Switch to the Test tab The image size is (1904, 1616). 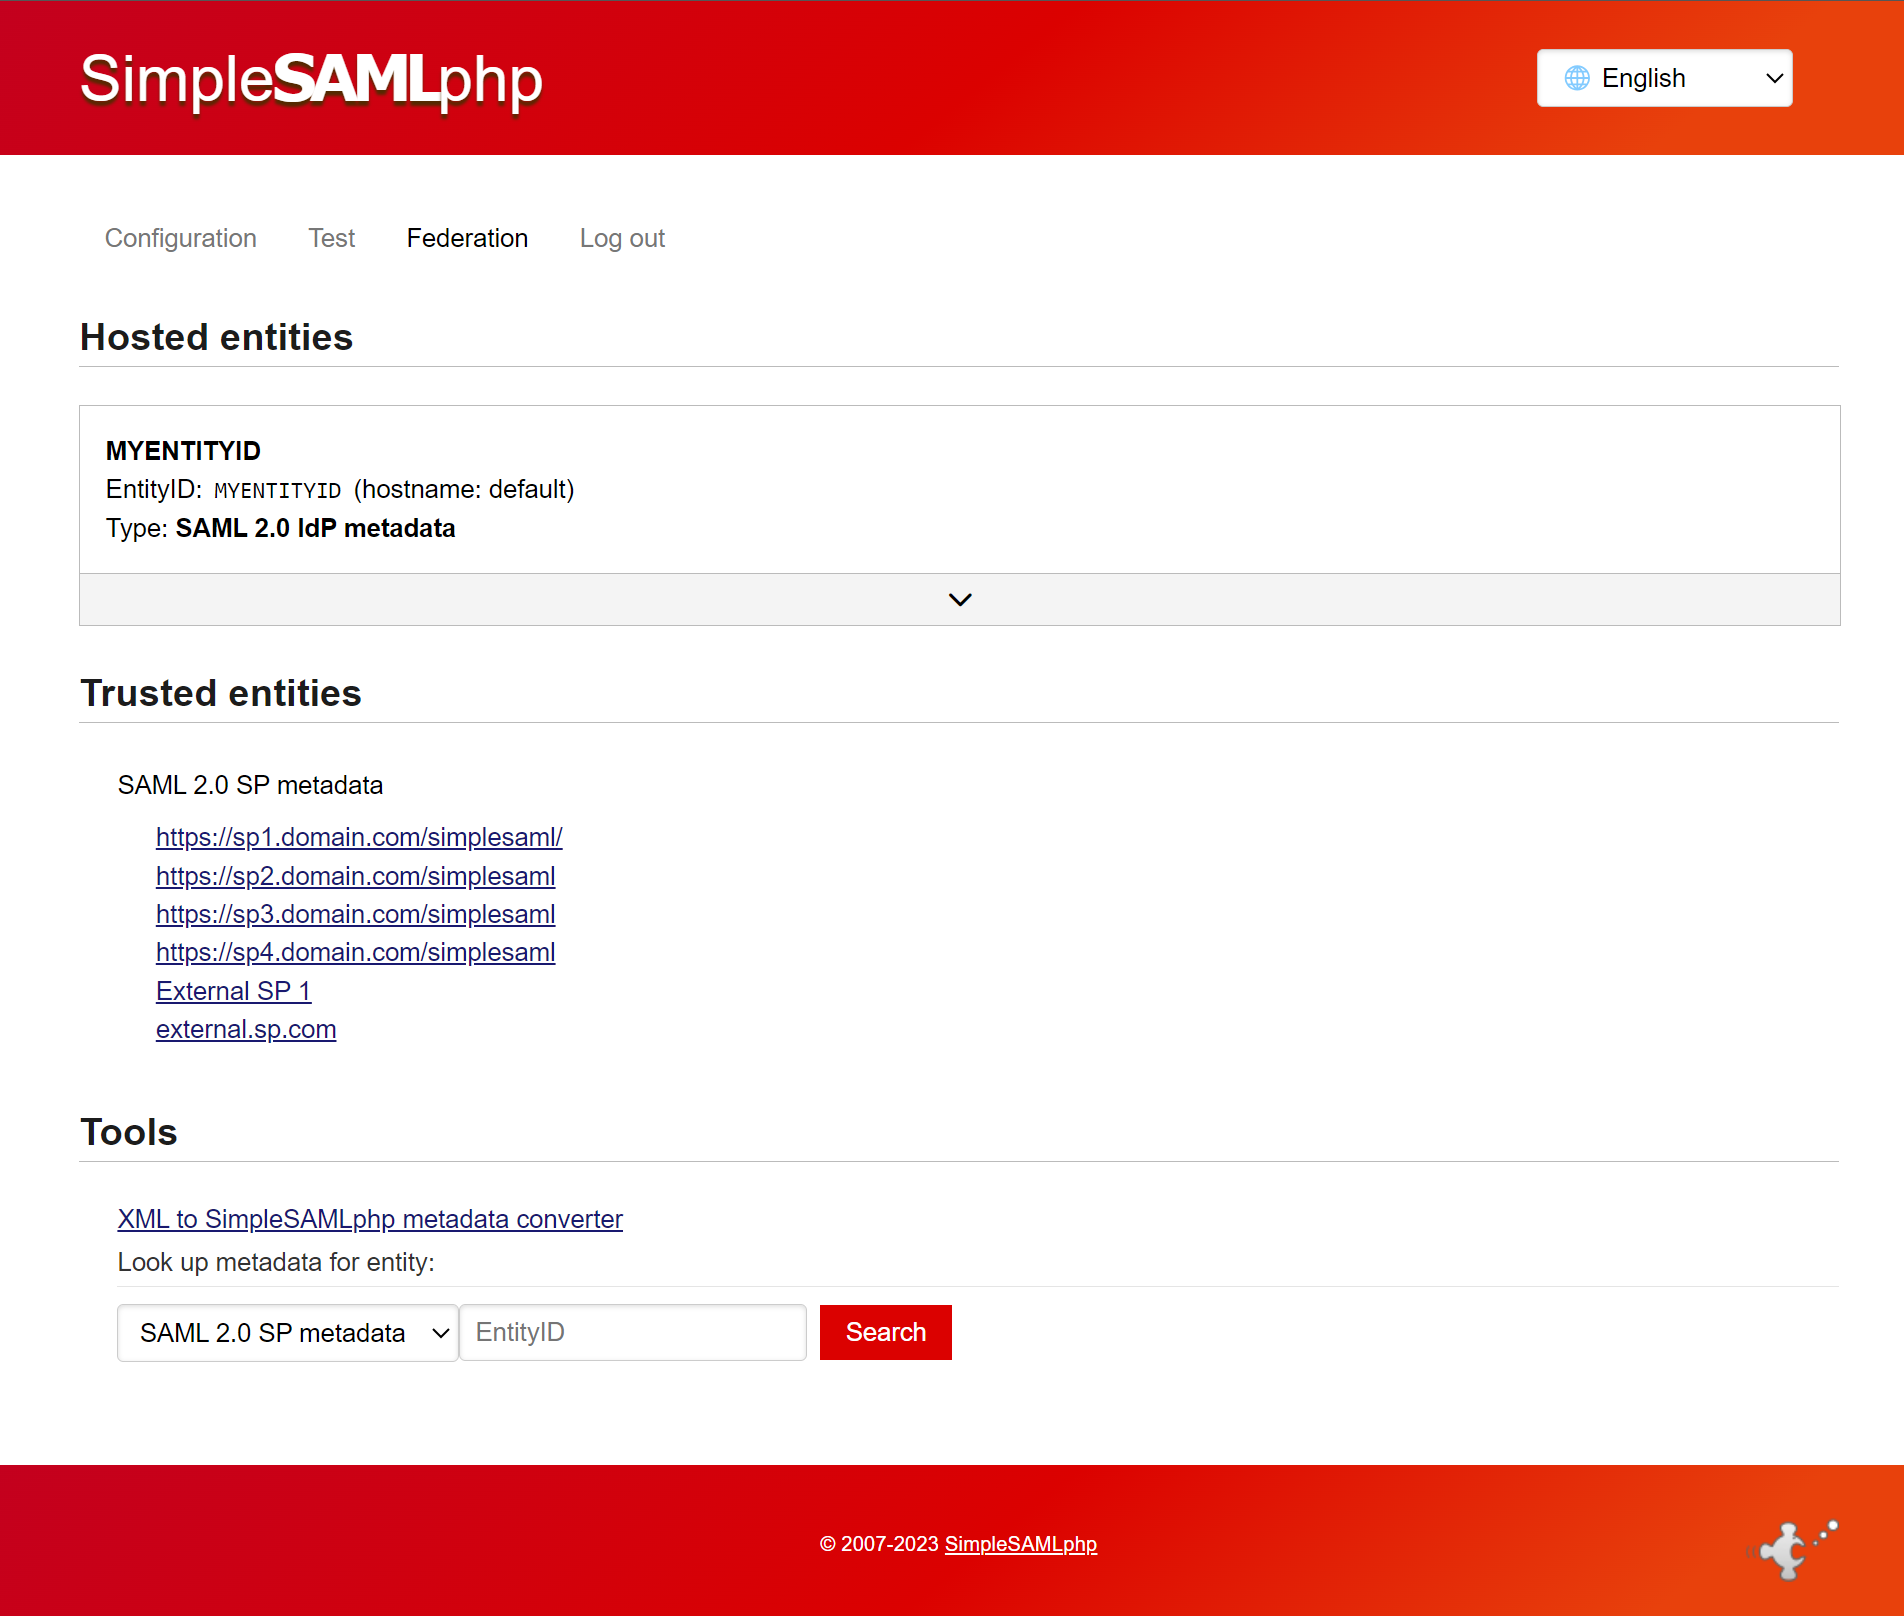click(331, 238)
